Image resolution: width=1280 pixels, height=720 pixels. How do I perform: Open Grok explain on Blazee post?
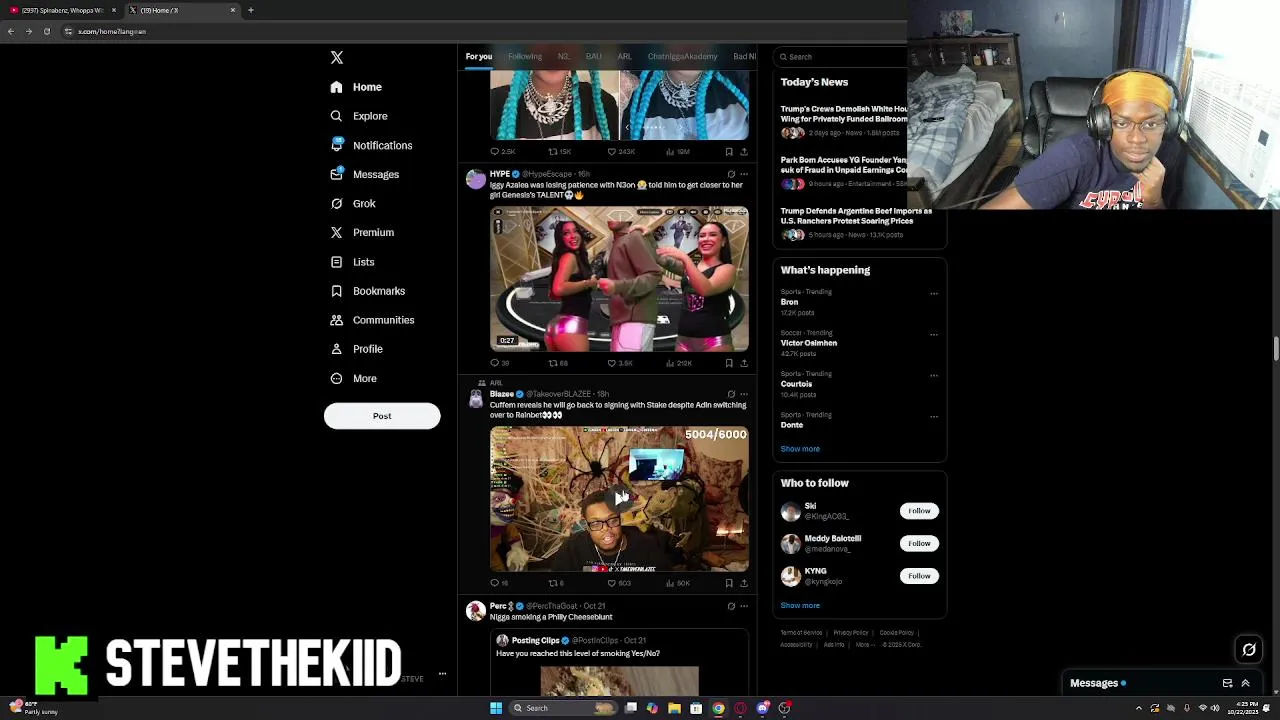[x=731, y=394]
